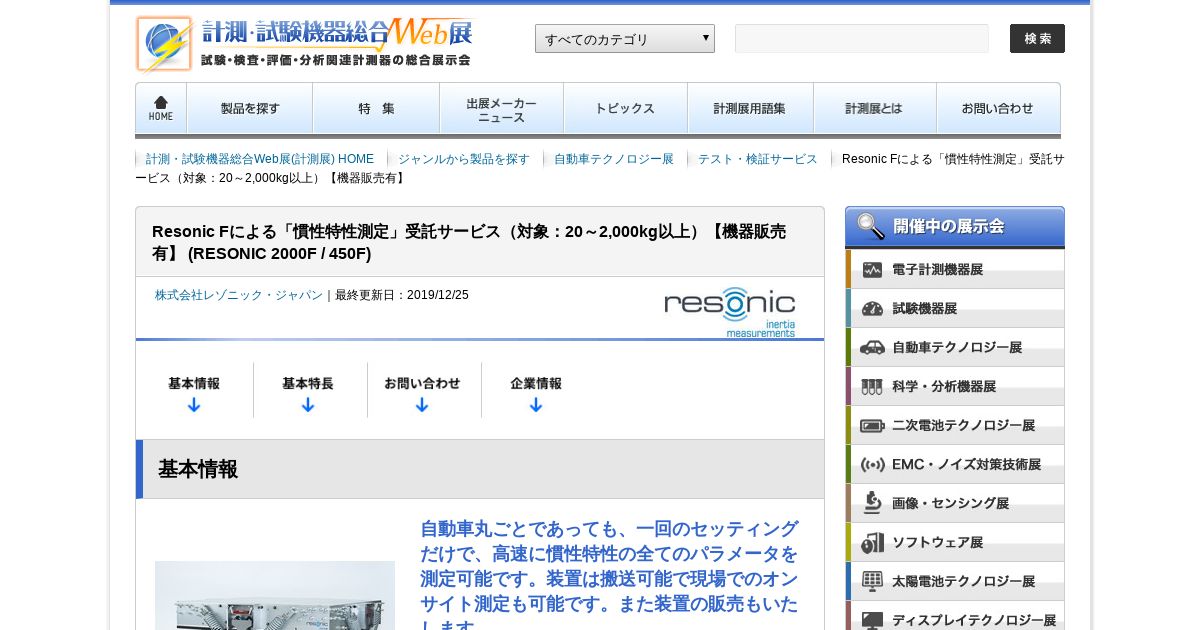This screenshot has height=630, width=1200.
Task: Click the 画像・センシング展 microscope icon
Action: point(872,503)
